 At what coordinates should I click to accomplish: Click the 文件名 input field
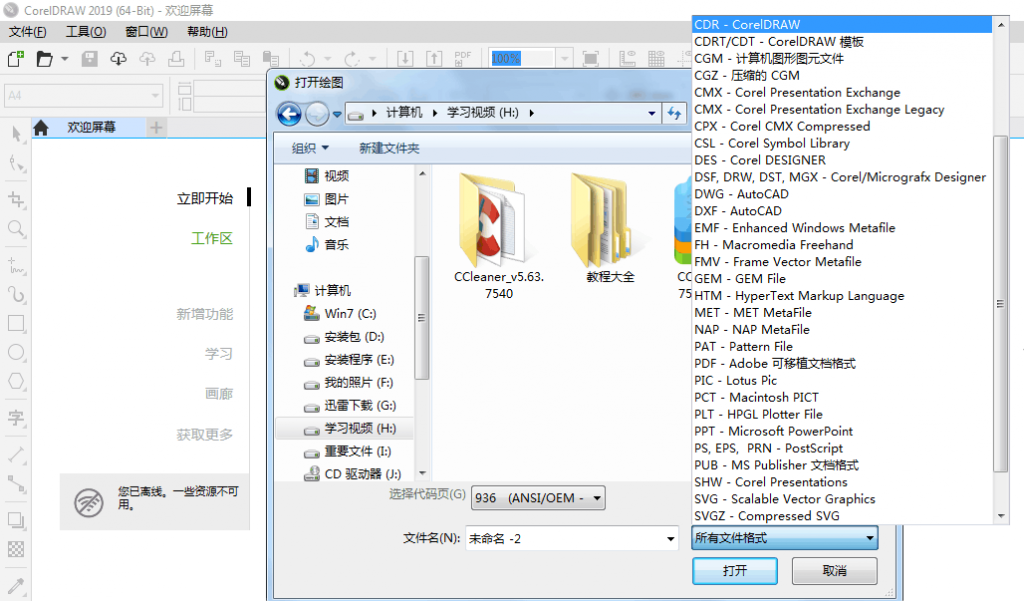coord(565,539)
